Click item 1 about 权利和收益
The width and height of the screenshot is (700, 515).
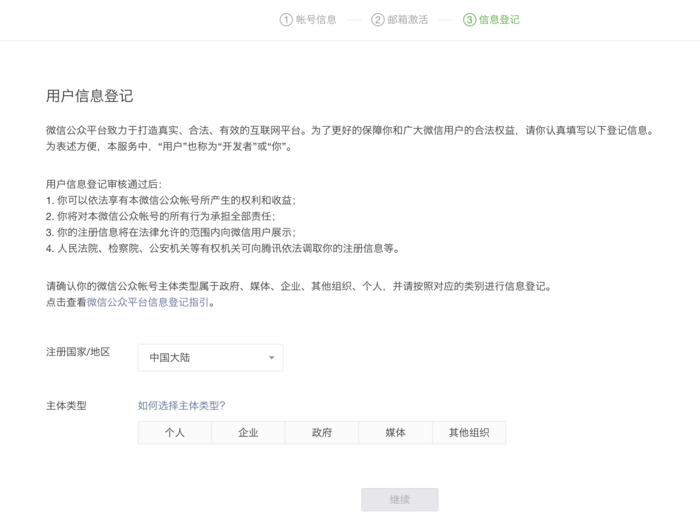click(x=171, y=200)
